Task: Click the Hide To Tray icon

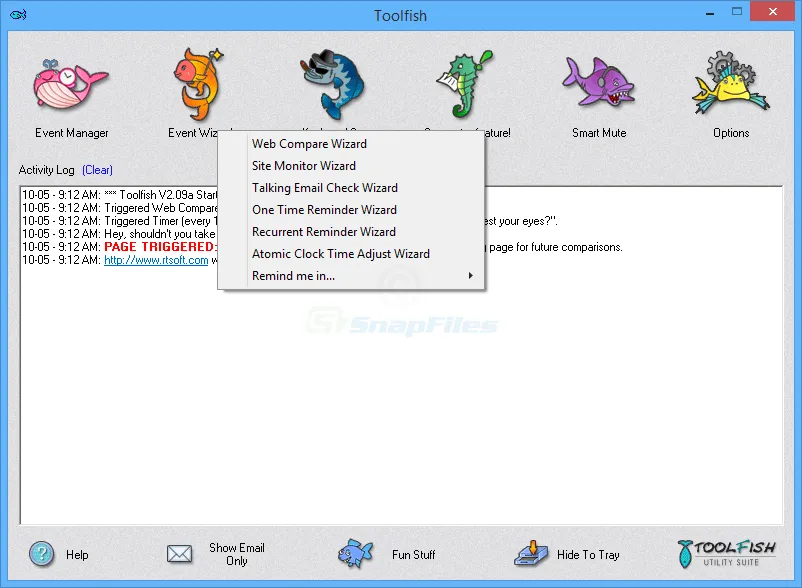Action: (531, 553)
